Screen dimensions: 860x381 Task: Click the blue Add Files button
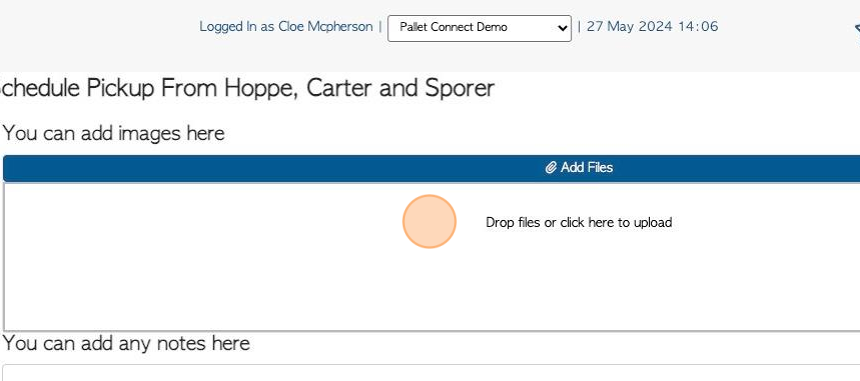click(432, 168)
